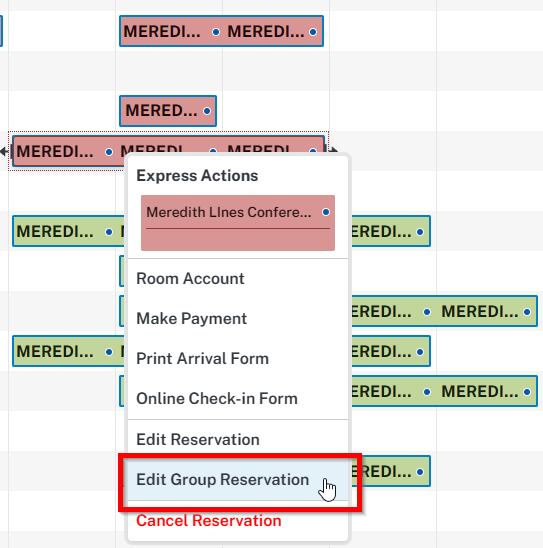543x548 pixels.
Task: Click first blue dot in top red reservation bar
Action: pos(216,32)
